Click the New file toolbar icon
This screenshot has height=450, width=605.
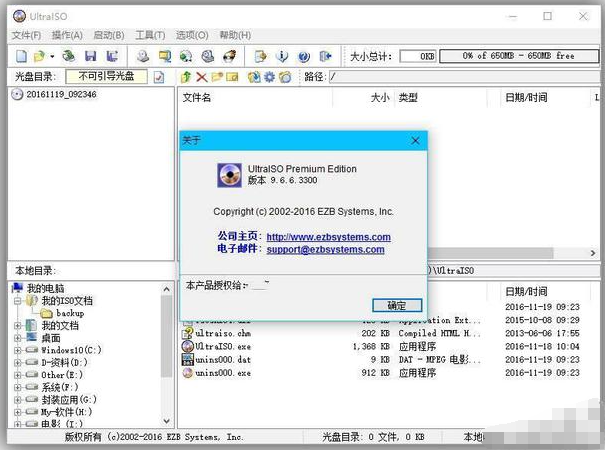(21, 56)
